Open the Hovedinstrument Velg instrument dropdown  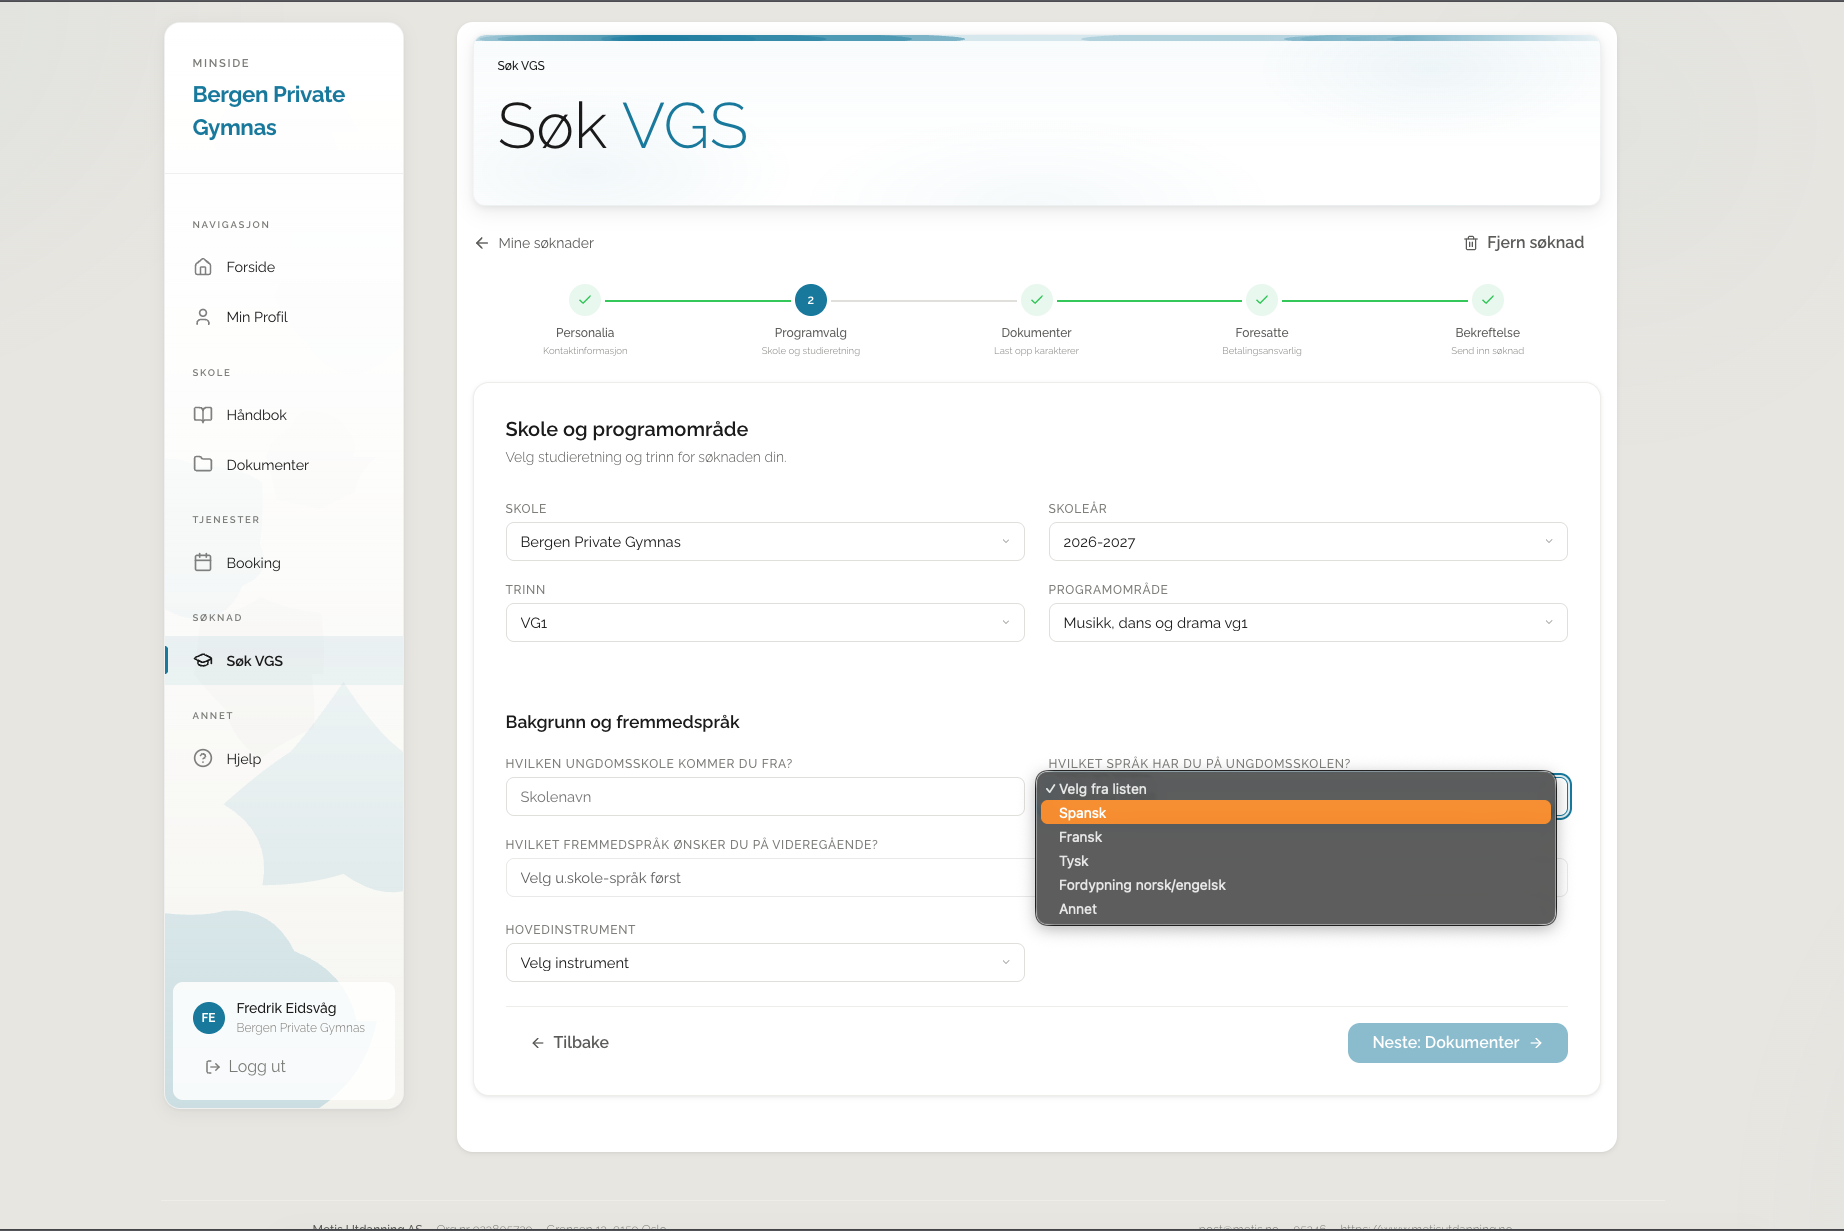pyautogui.click(x=765, y=963)
